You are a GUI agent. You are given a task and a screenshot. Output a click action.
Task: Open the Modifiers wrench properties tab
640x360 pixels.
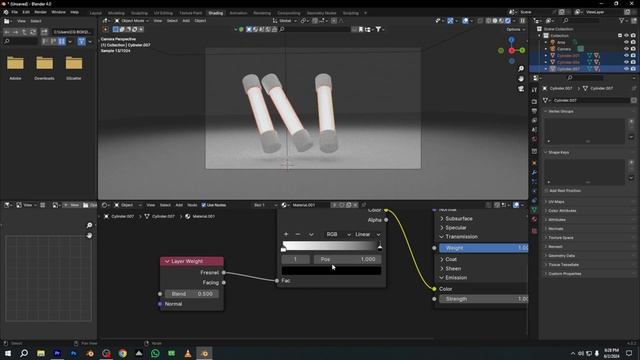[x=534, y=173]
